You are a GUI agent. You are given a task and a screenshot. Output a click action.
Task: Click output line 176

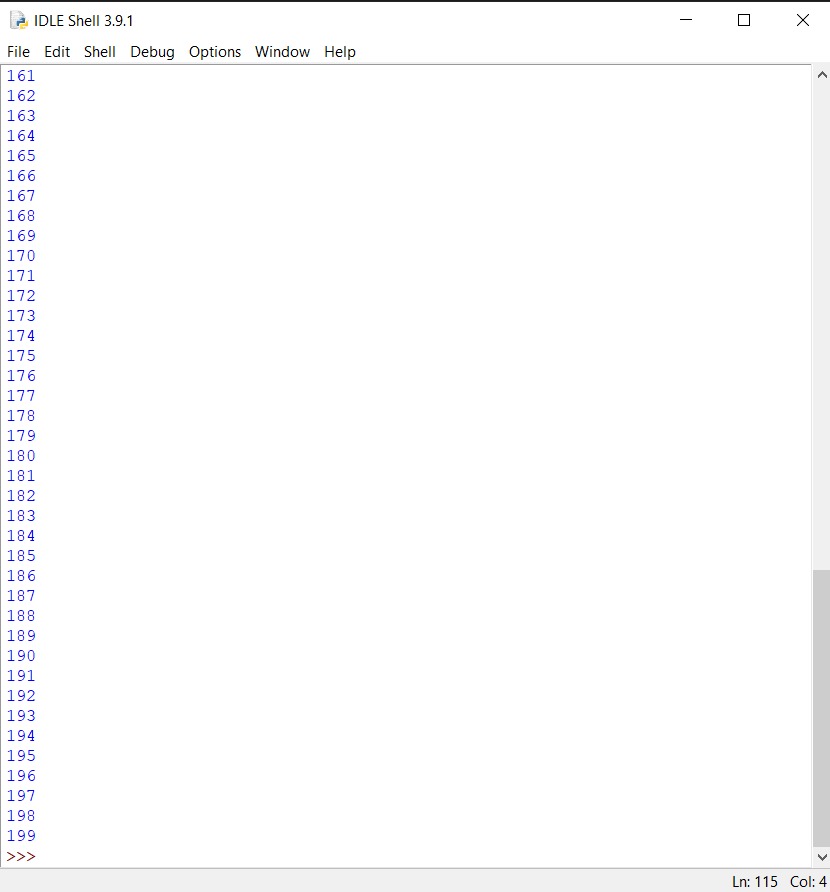pyautogui.click(x=21, y=375)
